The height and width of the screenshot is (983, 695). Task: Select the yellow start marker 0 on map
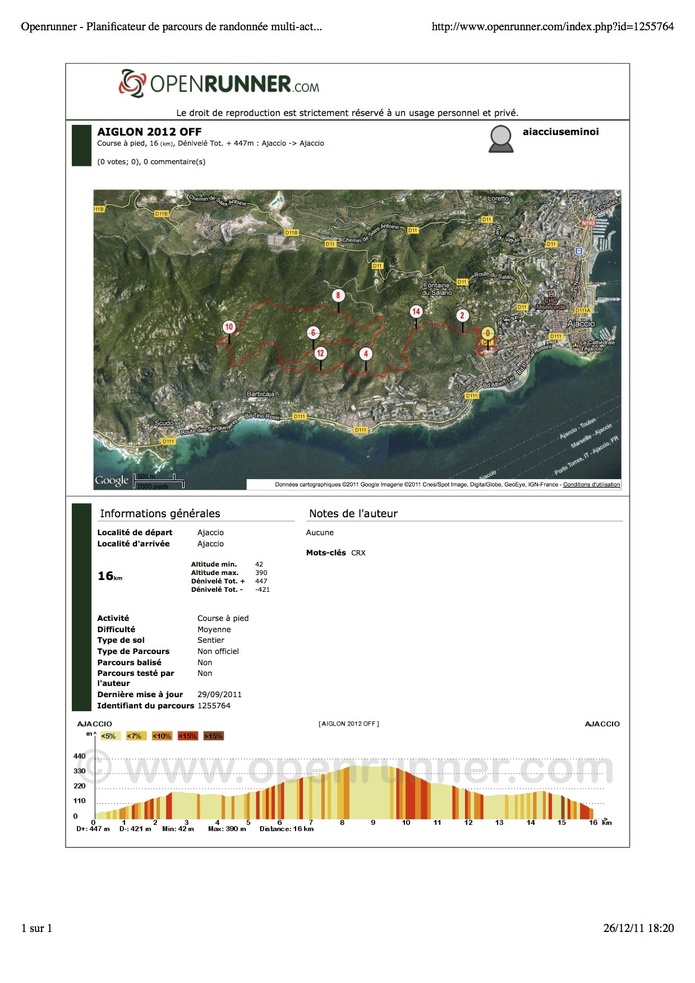[488, 333]
